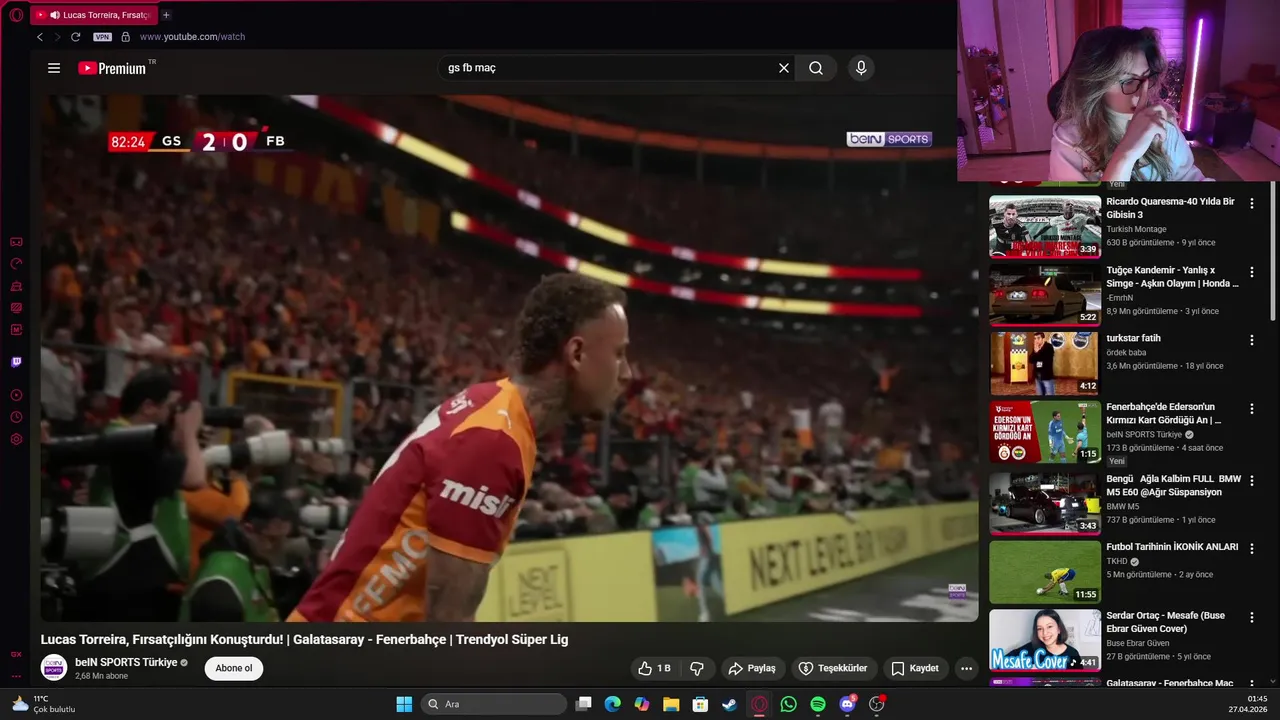Start voice search with the microphone icon
This screenshot has height=720, width=1280.
(861, 68)
